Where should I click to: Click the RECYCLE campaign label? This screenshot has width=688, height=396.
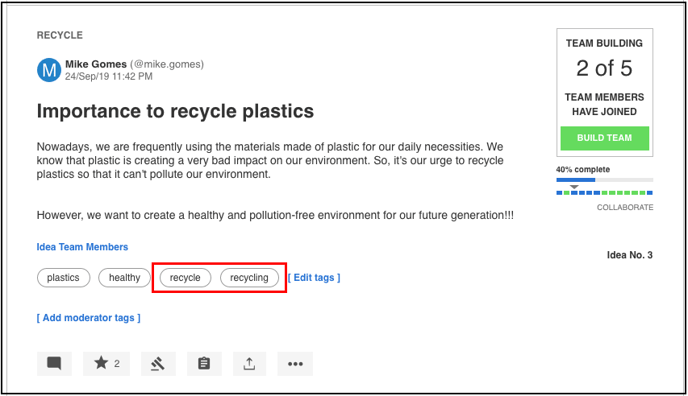coord(60,35)
